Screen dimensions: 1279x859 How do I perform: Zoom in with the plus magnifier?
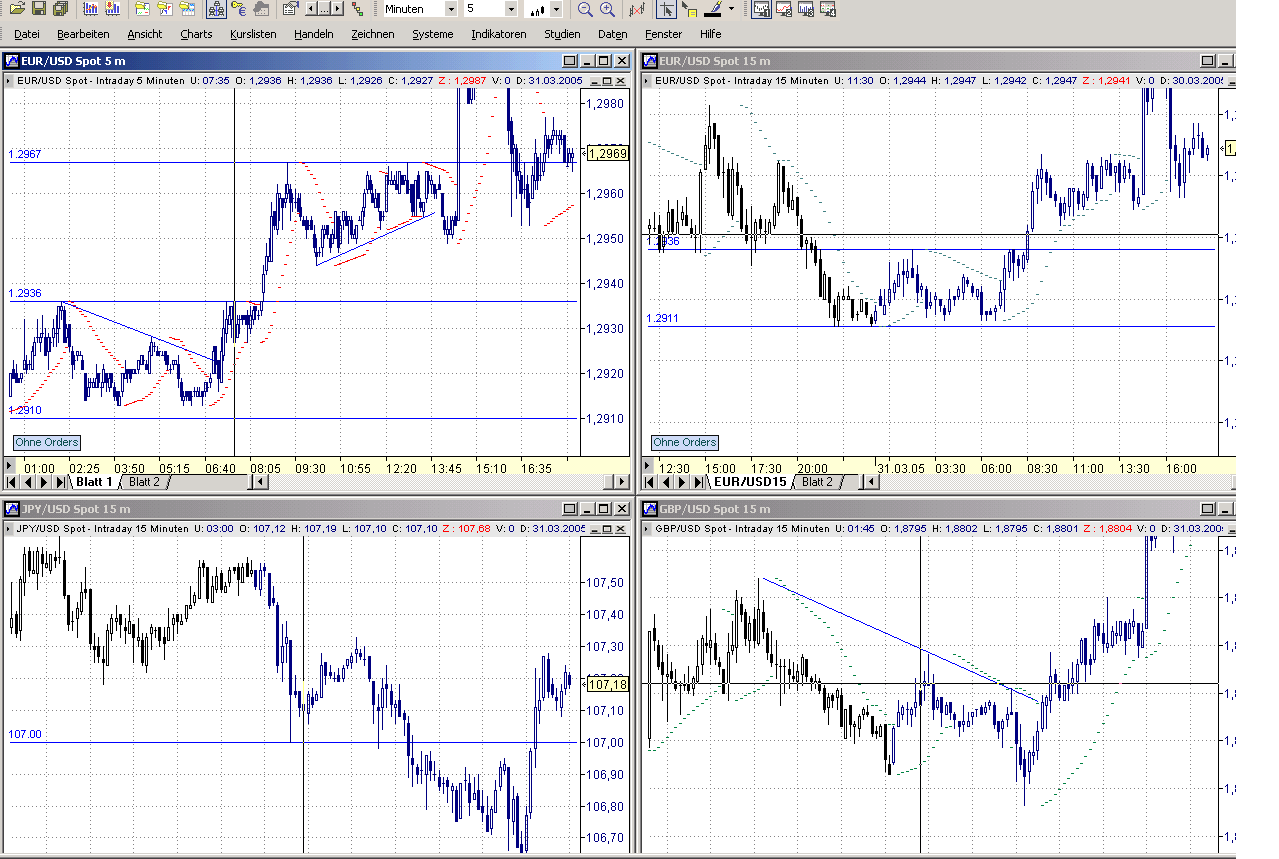(607, 9)
